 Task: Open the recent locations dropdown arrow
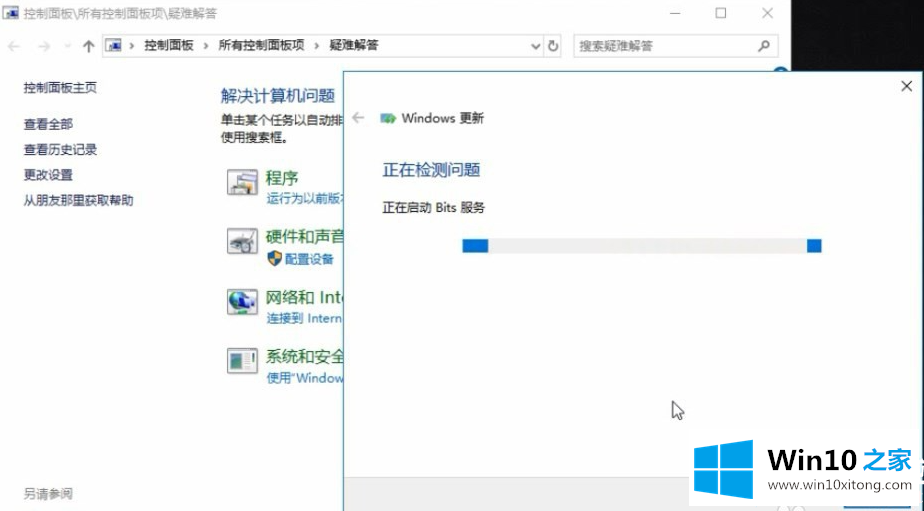pyautogui.click(x=67, y=46)
